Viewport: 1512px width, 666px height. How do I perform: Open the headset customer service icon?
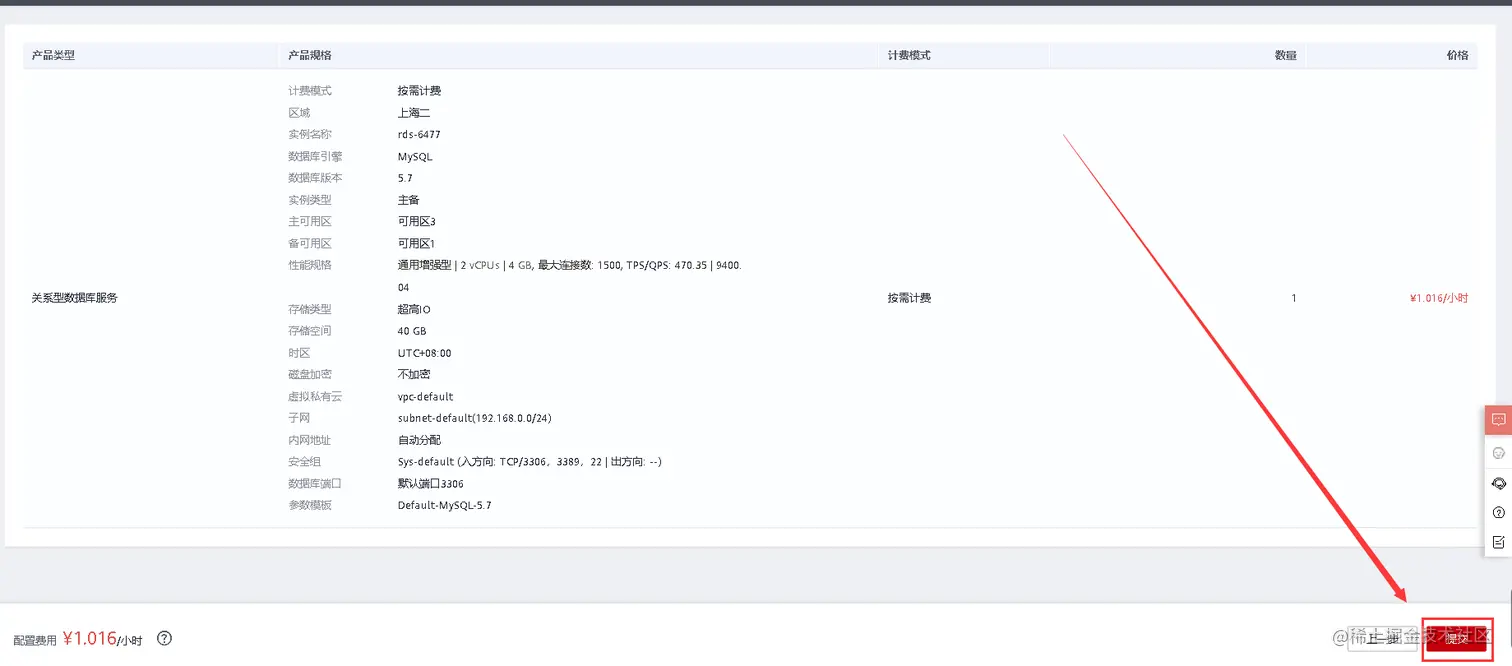coord(1498,483)
